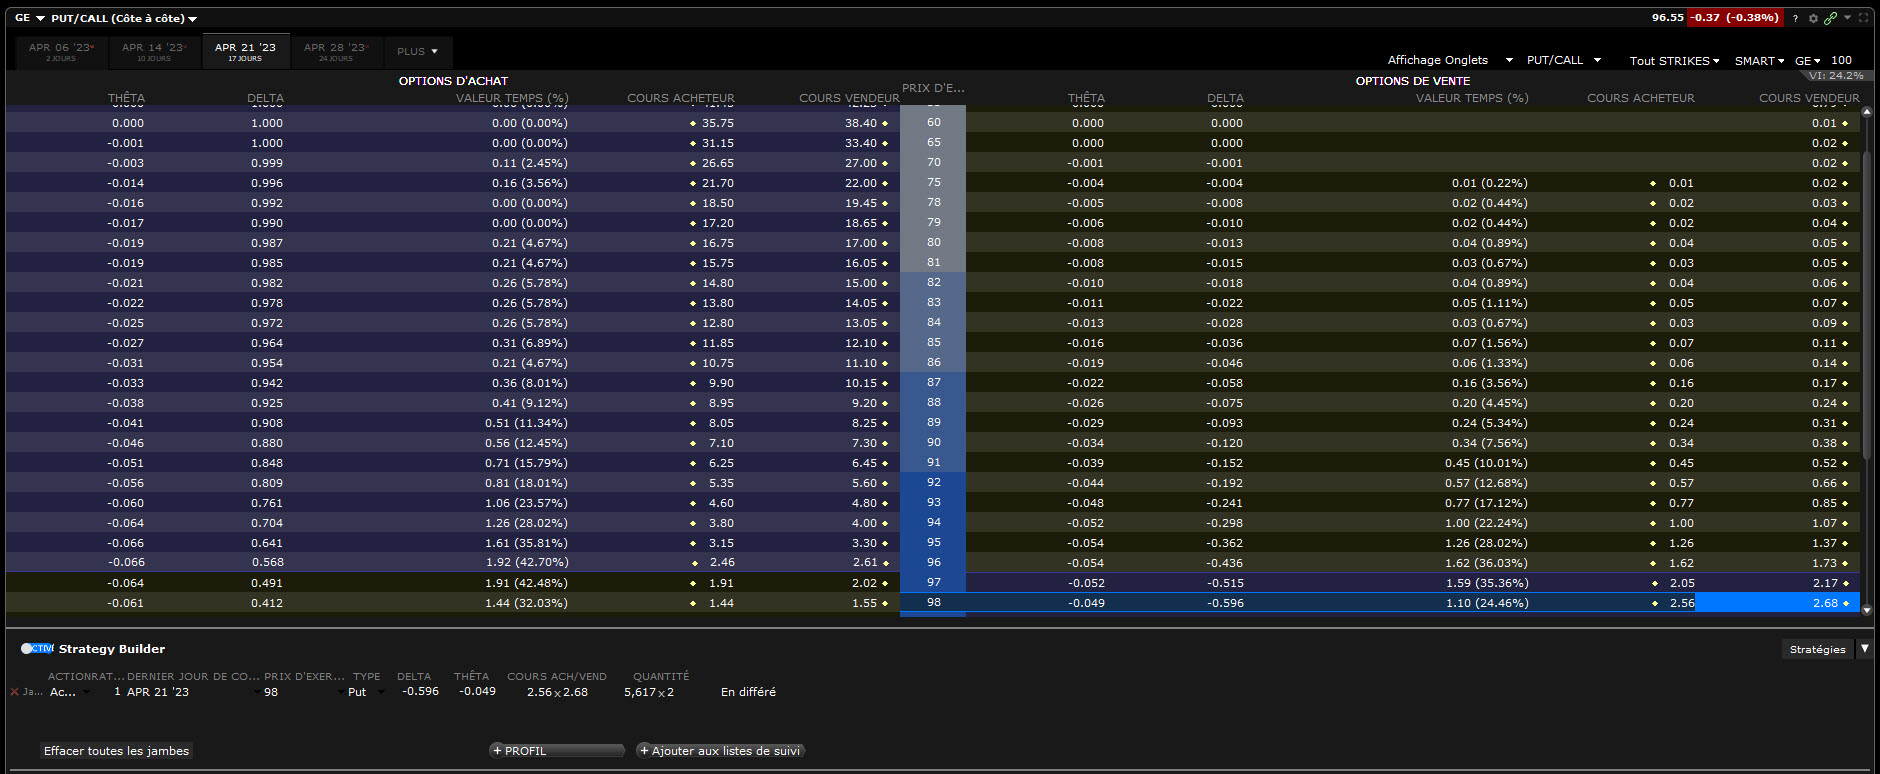Click the call COURS ACHETEUR column header

point(681,98)
